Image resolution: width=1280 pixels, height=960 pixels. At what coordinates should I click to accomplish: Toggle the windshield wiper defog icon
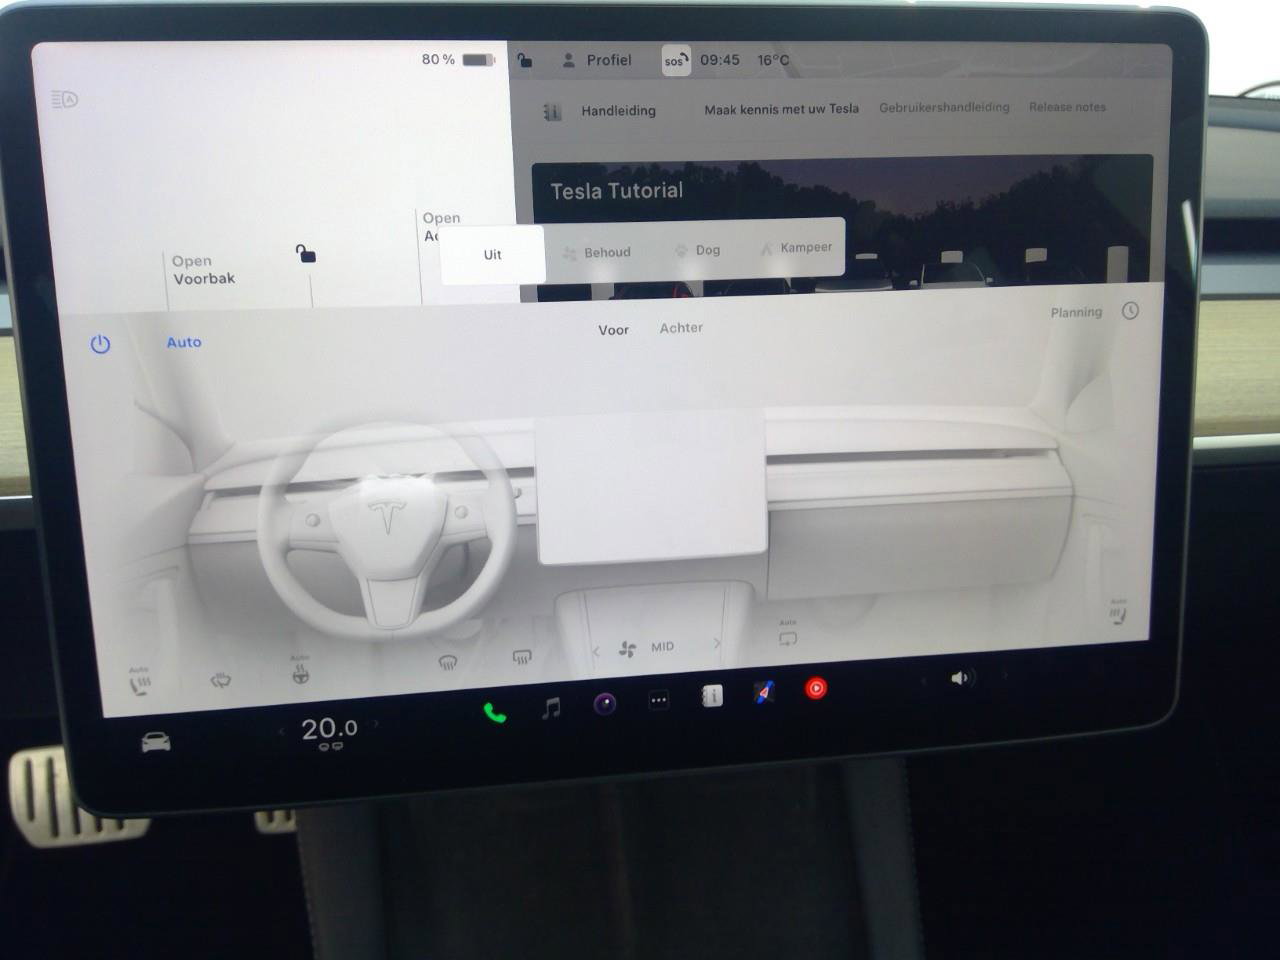click(x=220, y=681)
